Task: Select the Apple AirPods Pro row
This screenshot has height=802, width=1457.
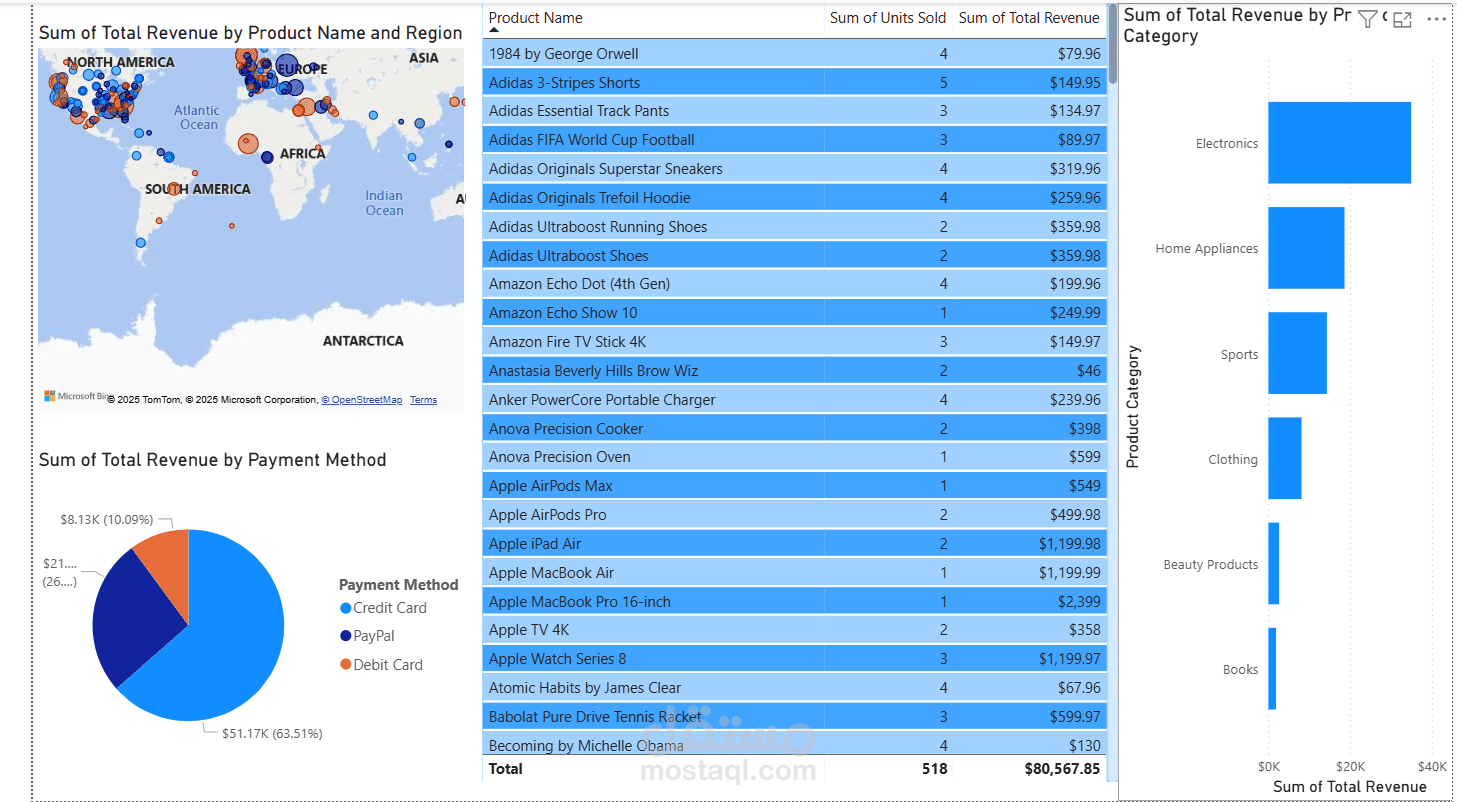Action: (x=795, y=515)
